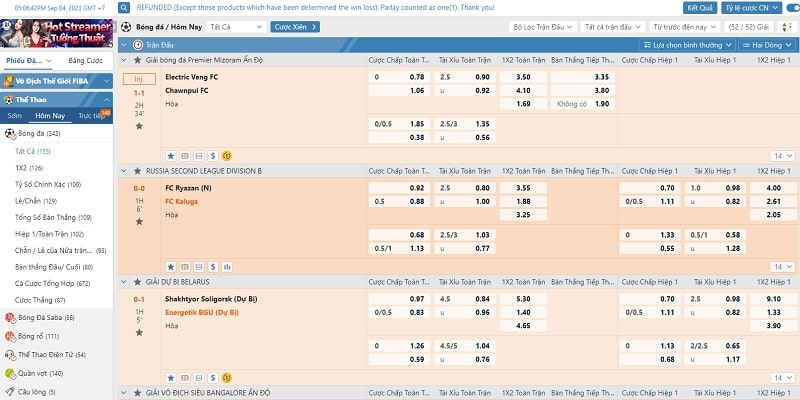
Task: Open Bộ Lọc Trận Đấu dropdown
Action: tap(543, 27)
